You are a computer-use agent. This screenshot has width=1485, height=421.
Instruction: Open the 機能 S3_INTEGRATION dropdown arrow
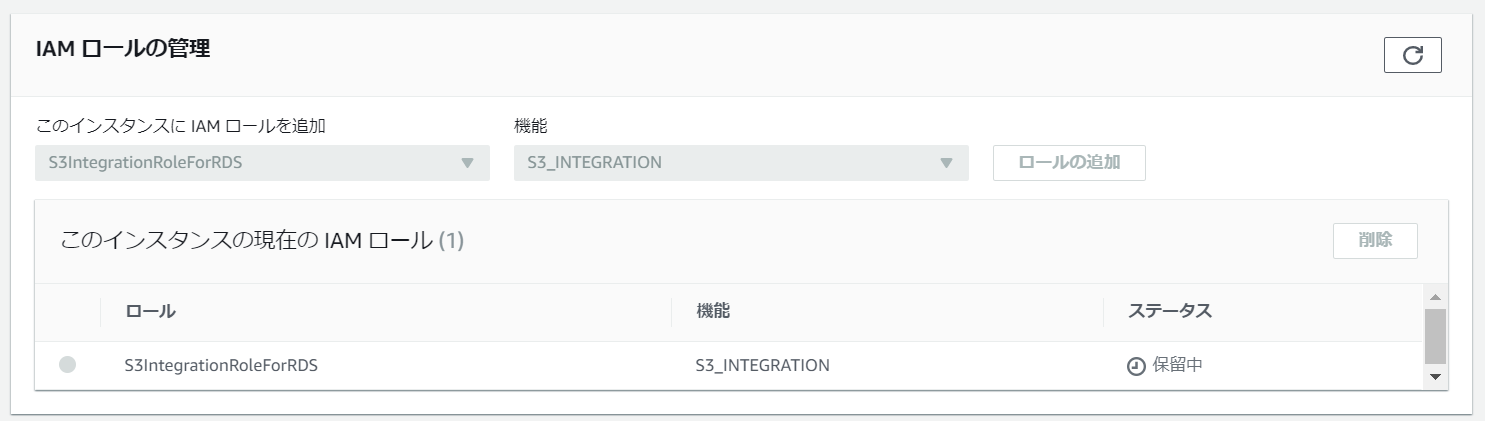946,163
